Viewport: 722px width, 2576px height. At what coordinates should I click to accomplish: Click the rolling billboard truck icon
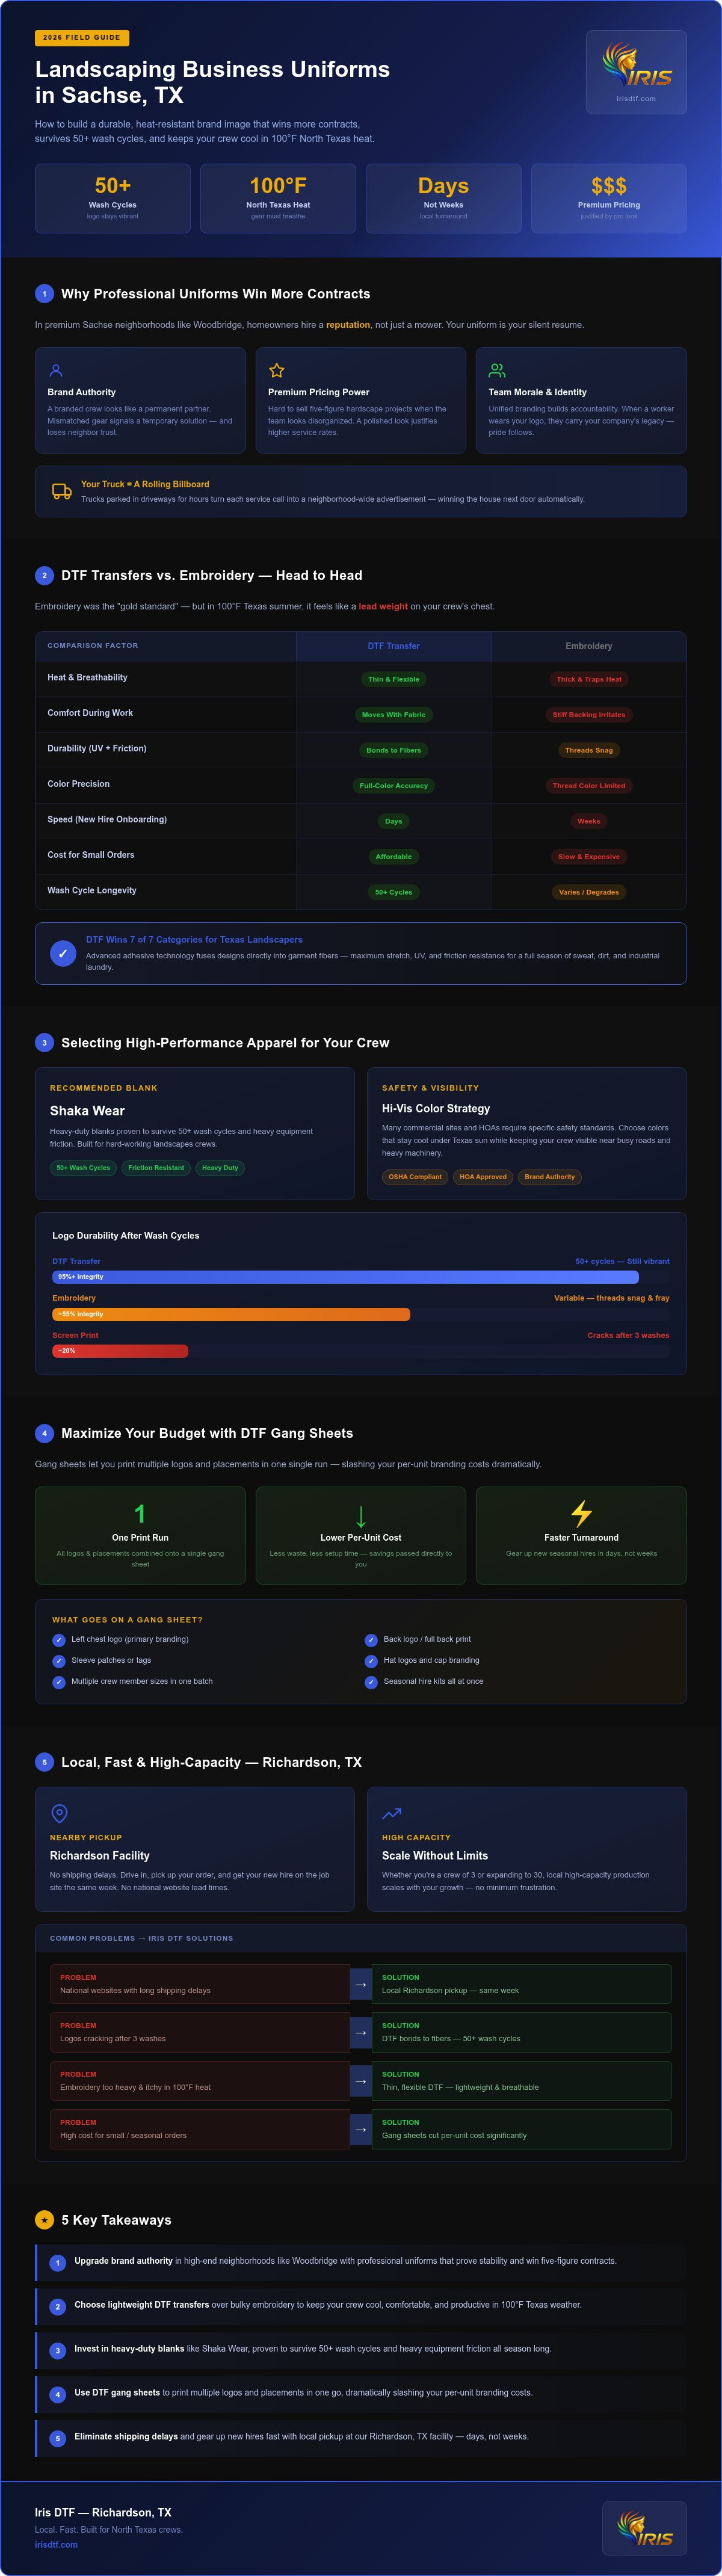tap(62, 491)
